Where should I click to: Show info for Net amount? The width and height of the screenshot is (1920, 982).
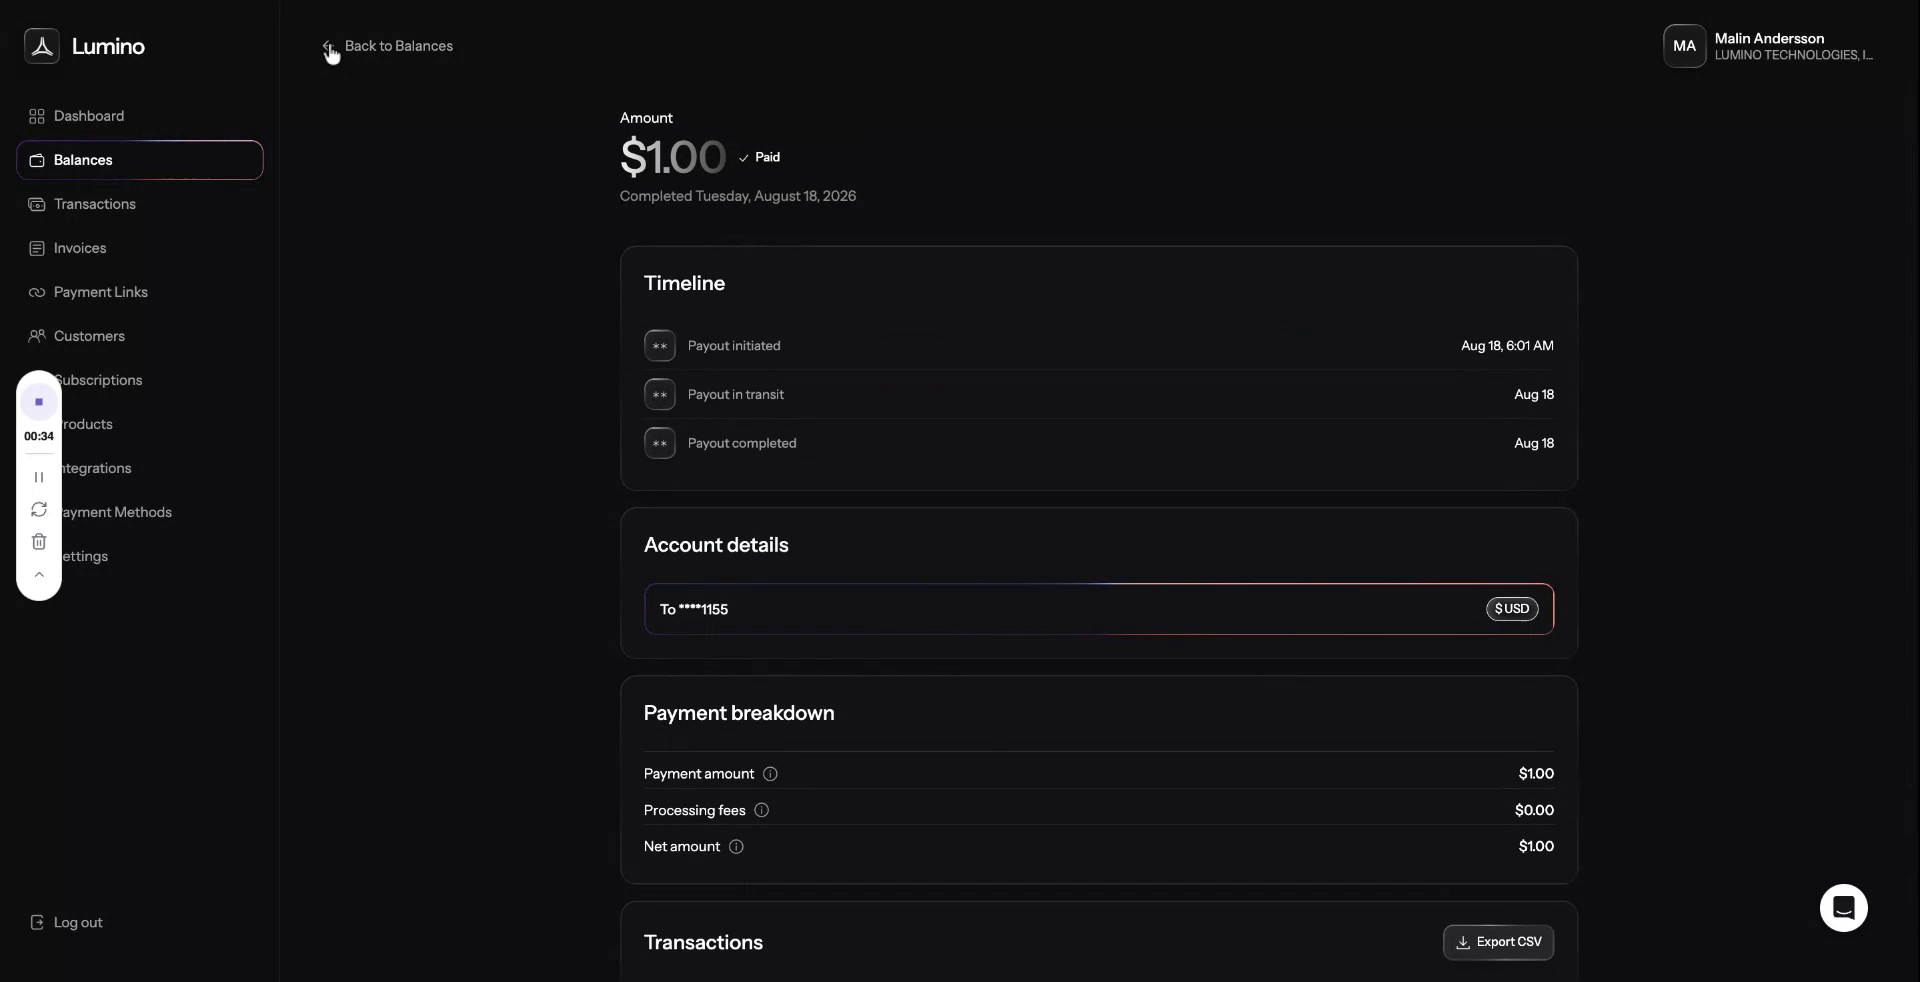pos(736,847)
